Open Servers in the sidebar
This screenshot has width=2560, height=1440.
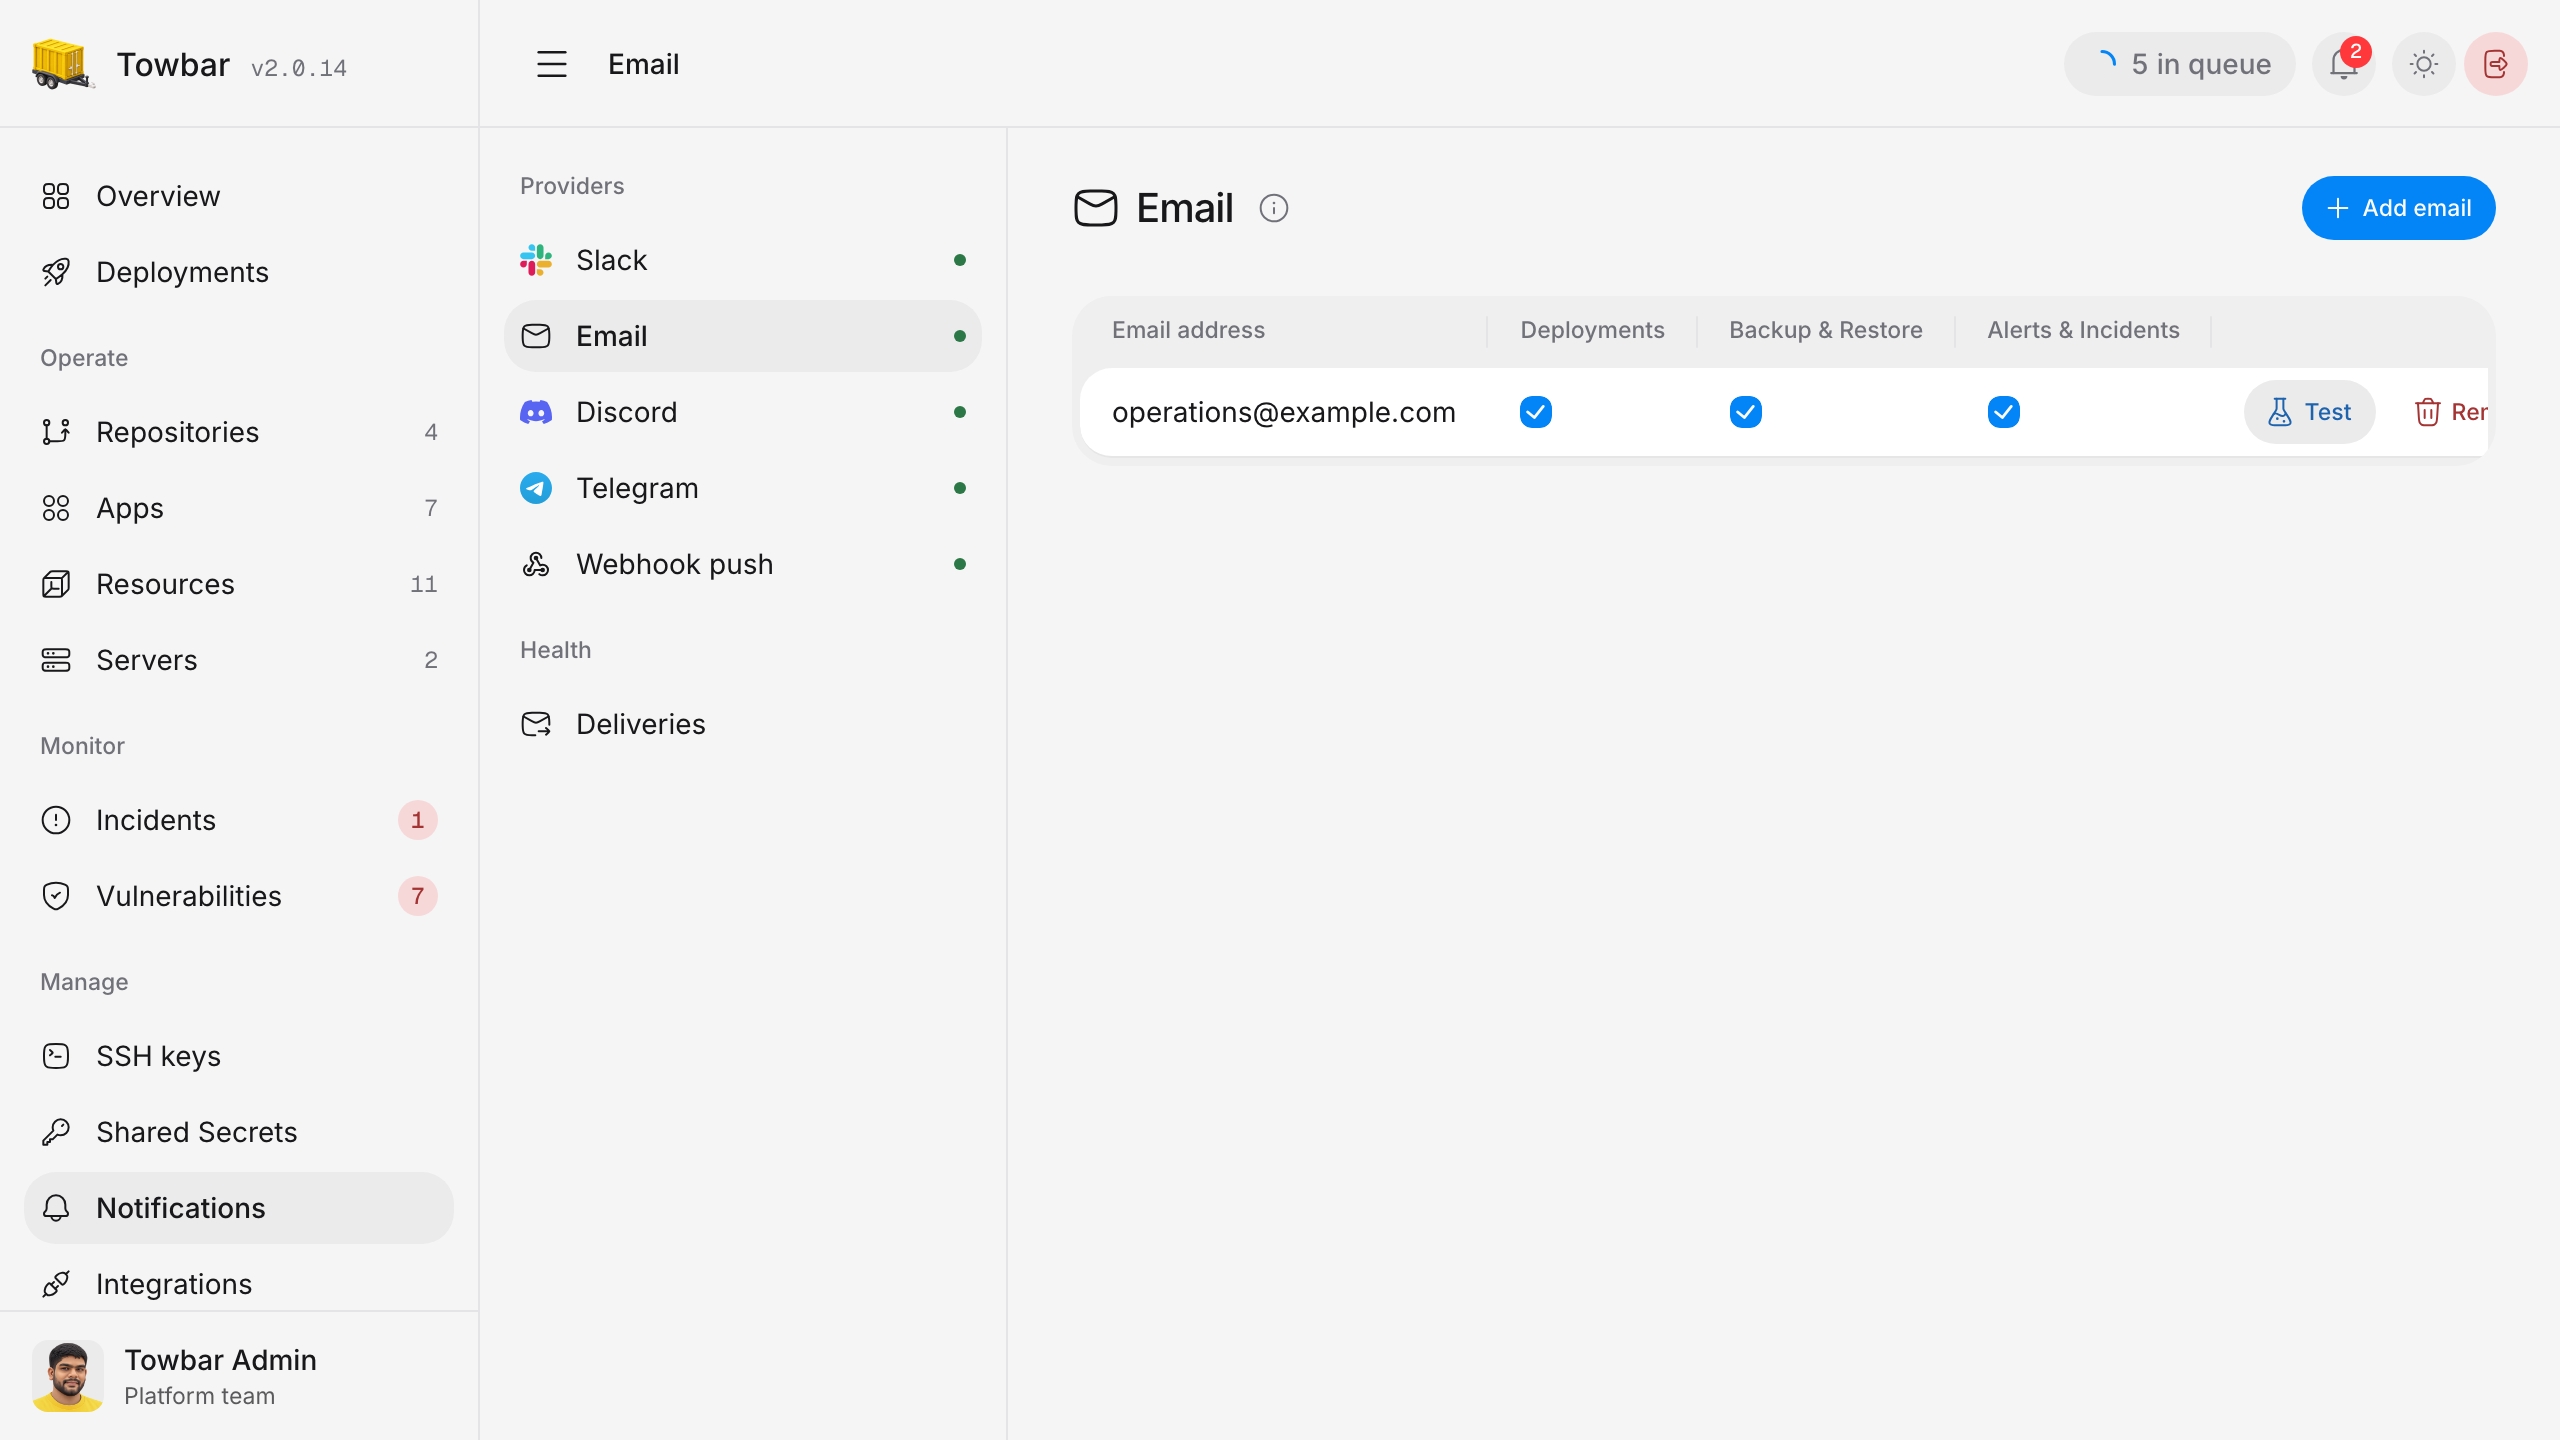(x=239, y=660)
